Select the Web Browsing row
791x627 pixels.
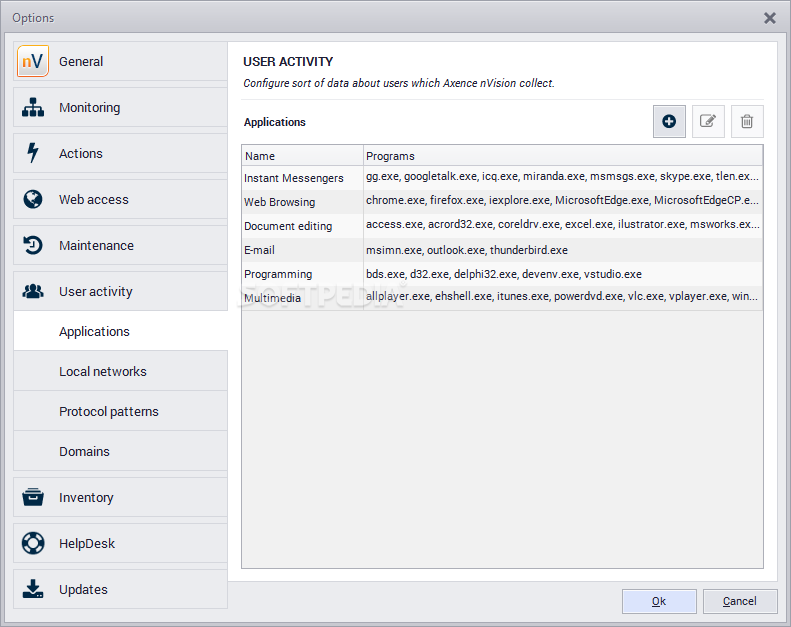[x=502, y=202]
